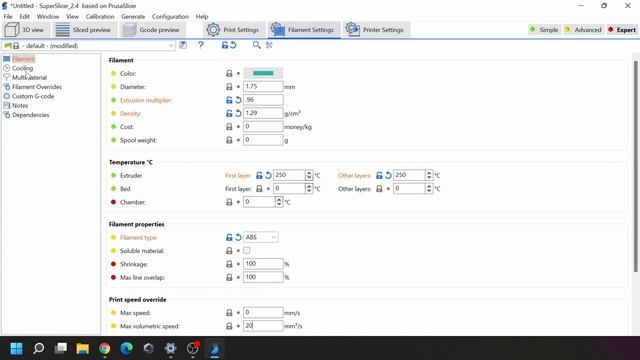Select Expert mode

[622, 30]
